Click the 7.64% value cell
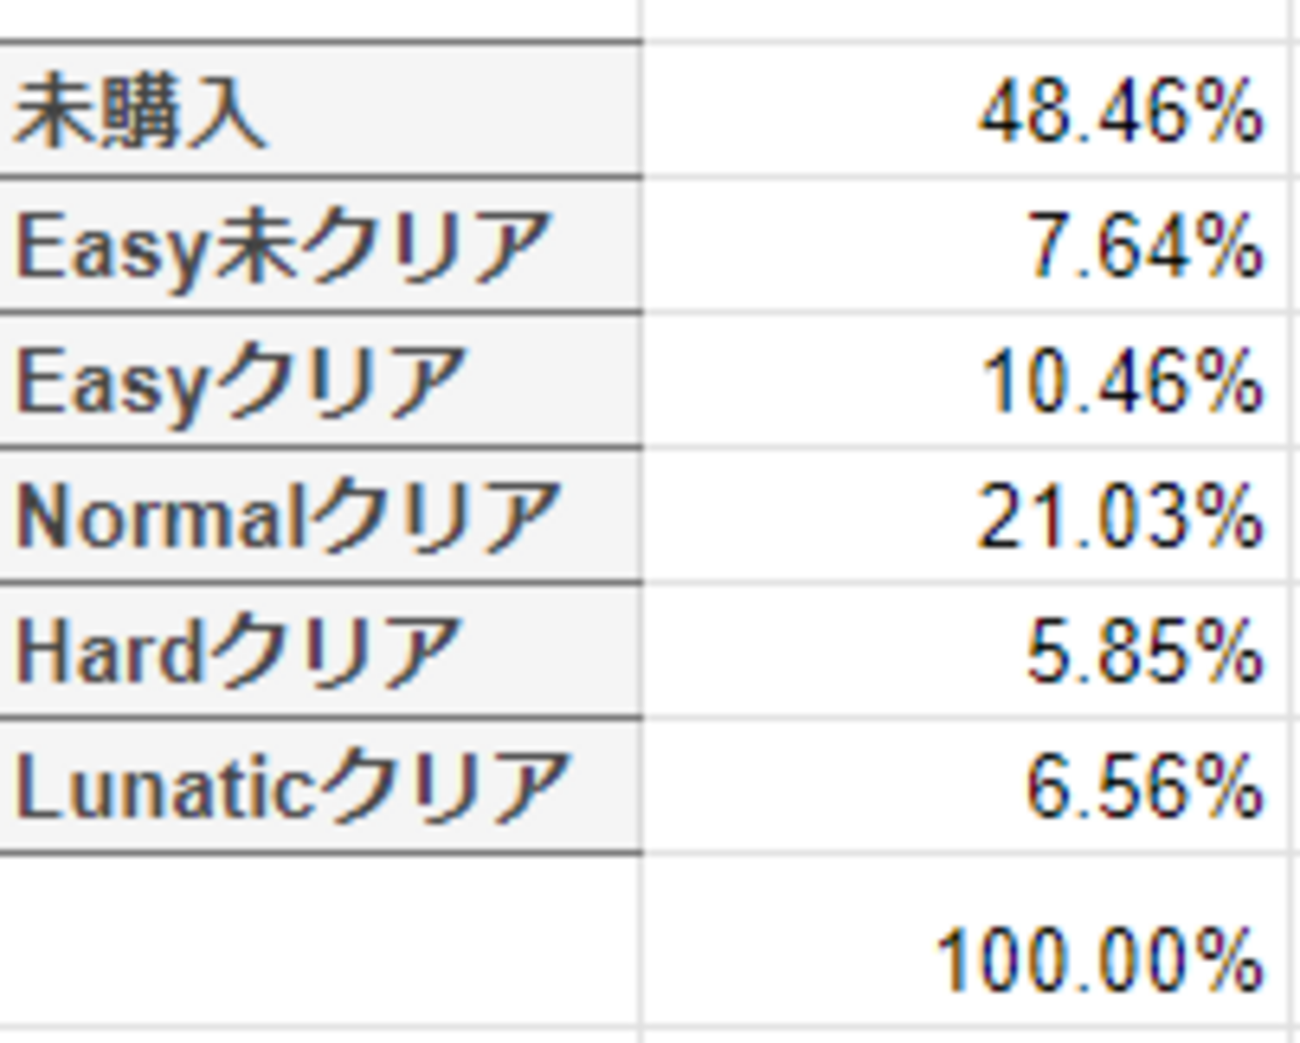The width and height of the screenshot is (1300, 1043). [964, 246]
